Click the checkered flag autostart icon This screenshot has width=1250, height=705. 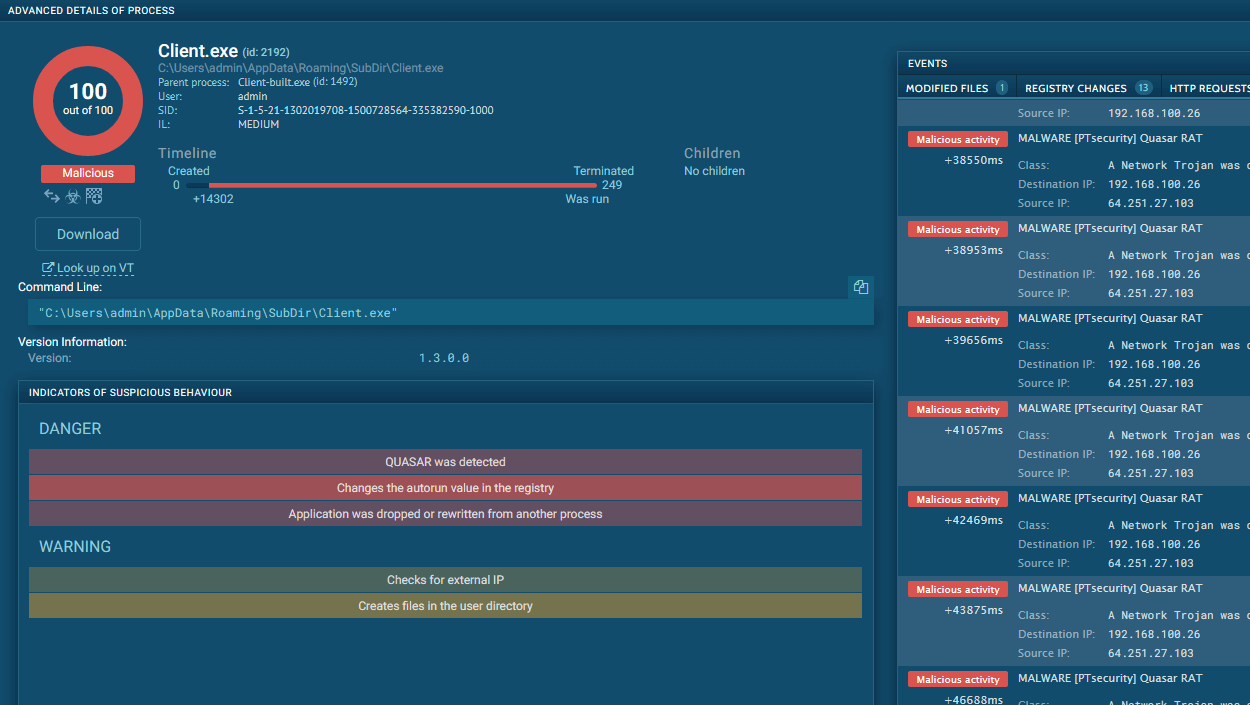pyautogui.click(x=94, y=197)
